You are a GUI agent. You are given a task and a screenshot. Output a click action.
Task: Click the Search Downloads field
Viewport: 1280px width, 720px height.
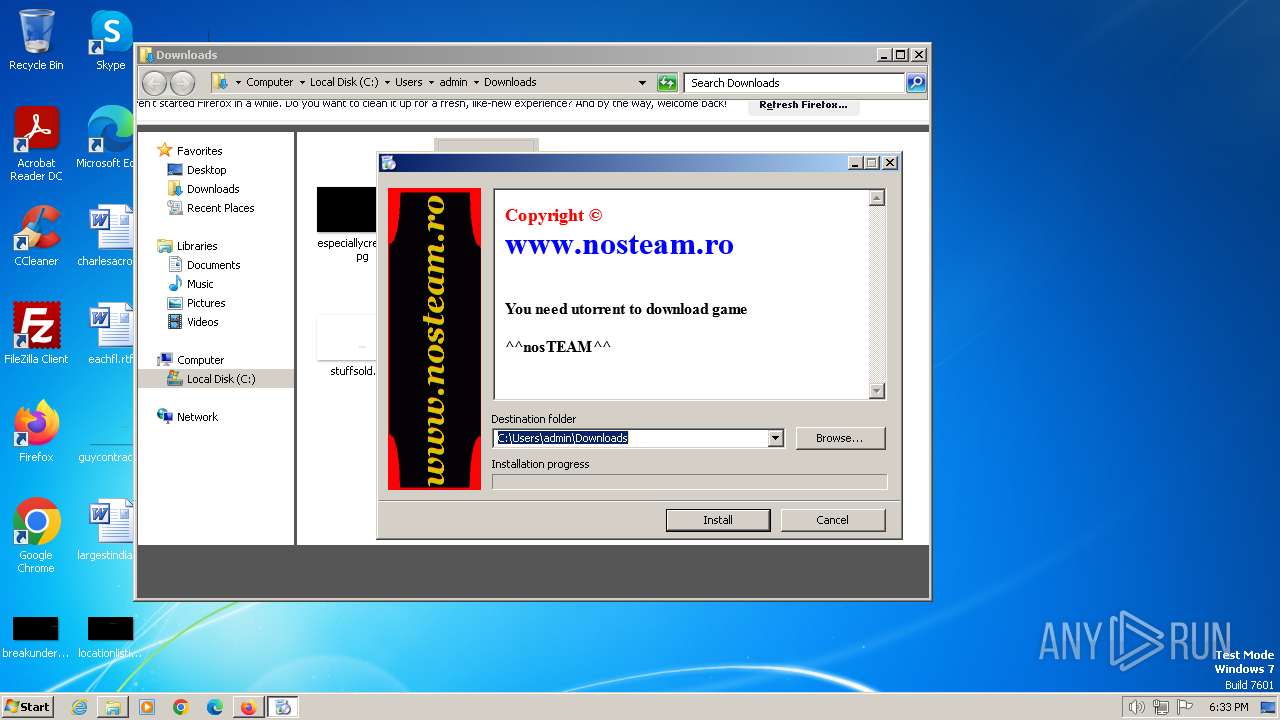(x=795, y=83)
